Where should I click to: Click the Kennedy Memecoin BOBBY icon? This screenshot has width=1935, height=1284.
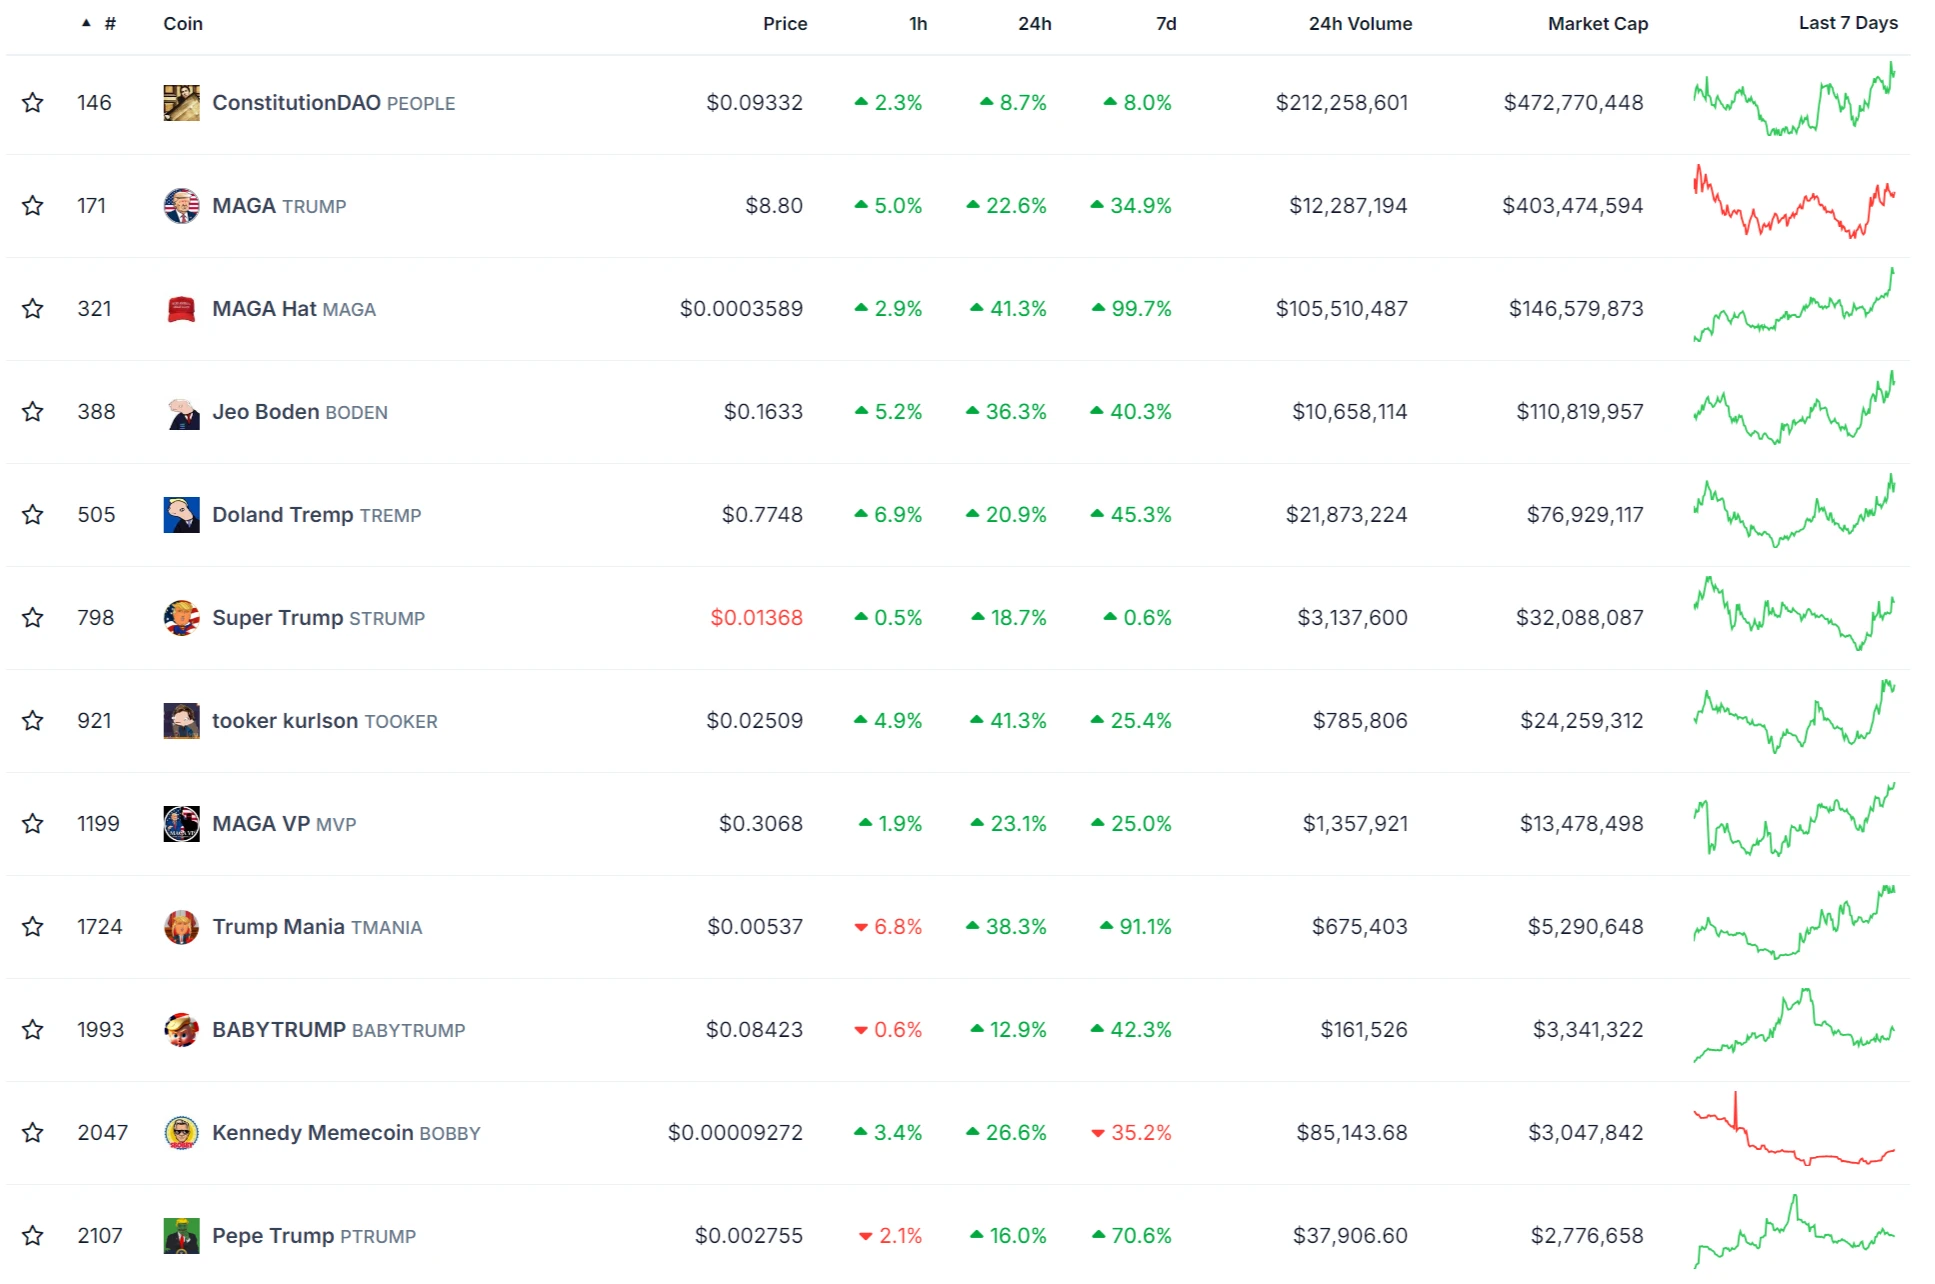tap(181, 1133)
